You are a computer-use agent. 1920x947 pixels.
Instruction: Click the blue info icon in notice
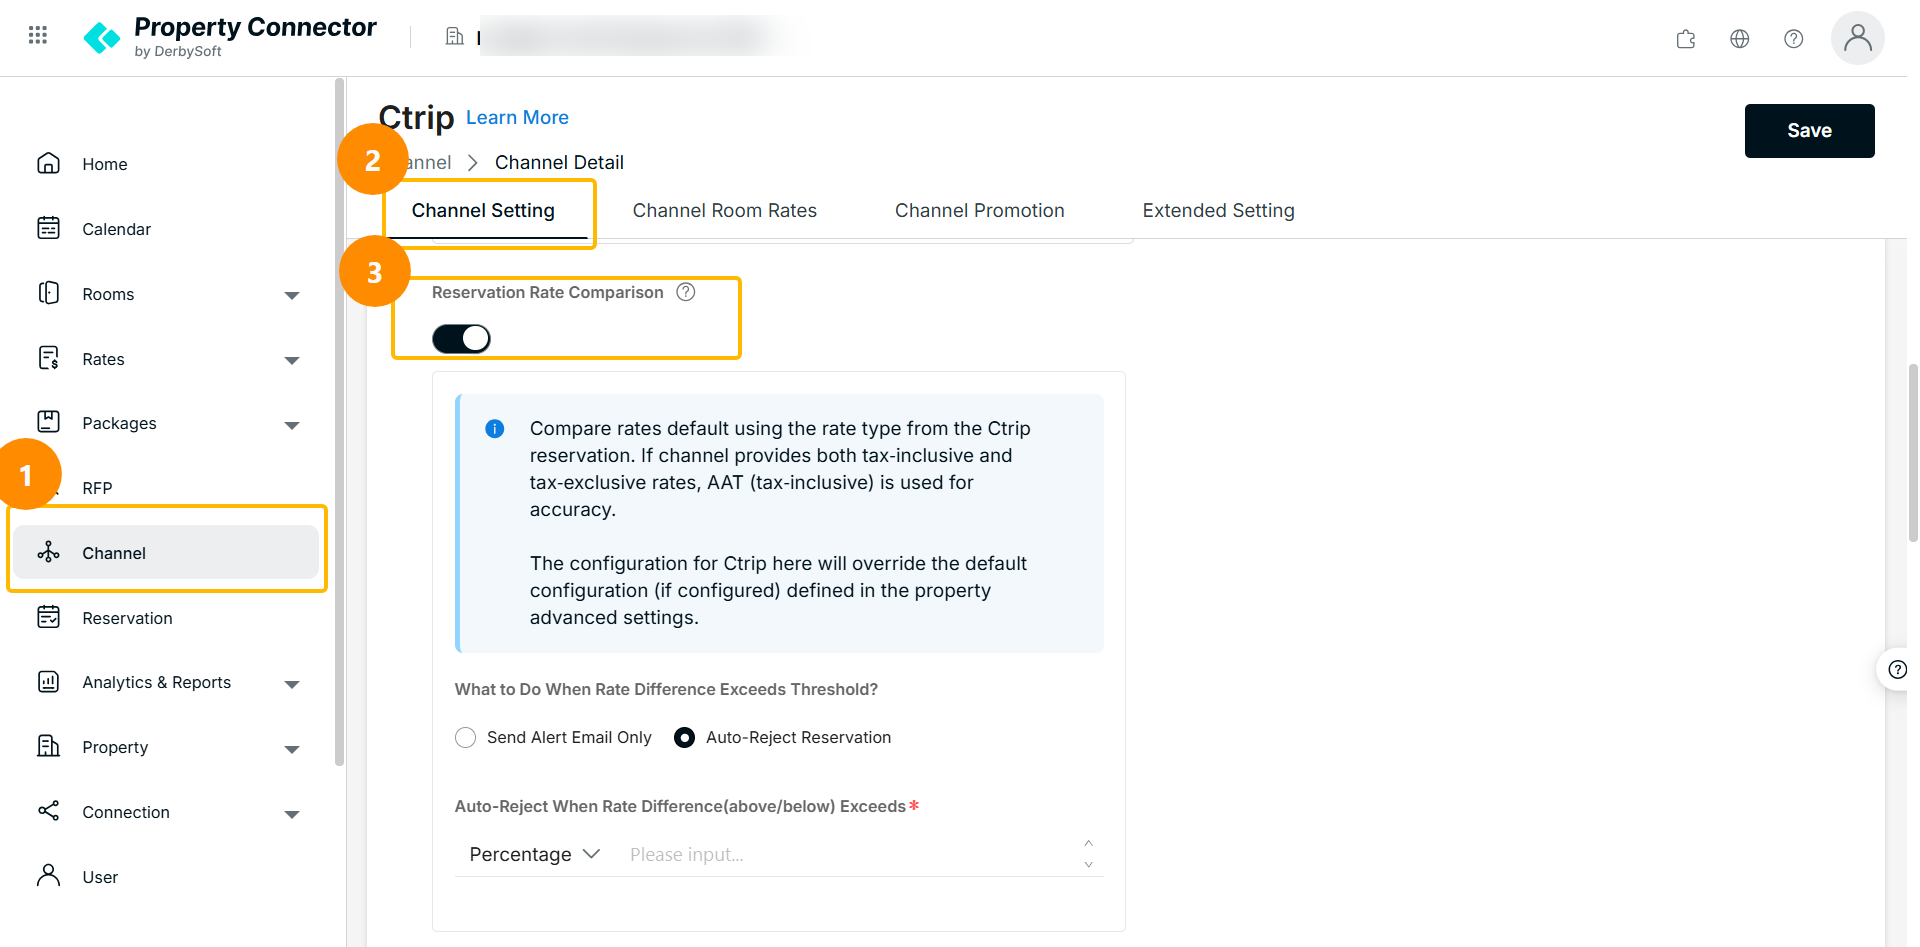495,429
